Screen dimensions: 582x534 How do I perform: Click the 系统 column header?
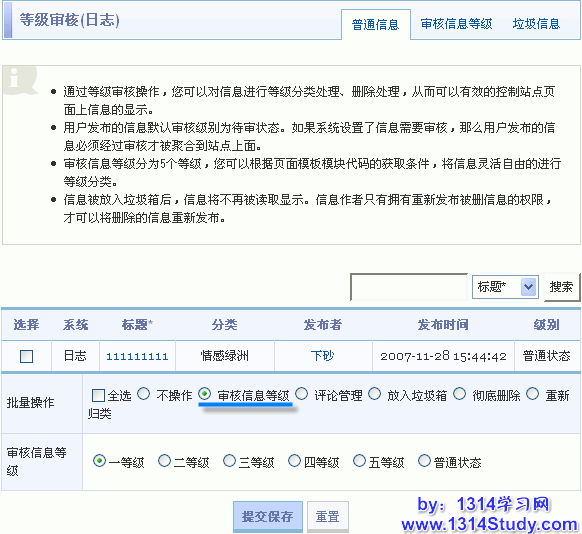[75, 325]
